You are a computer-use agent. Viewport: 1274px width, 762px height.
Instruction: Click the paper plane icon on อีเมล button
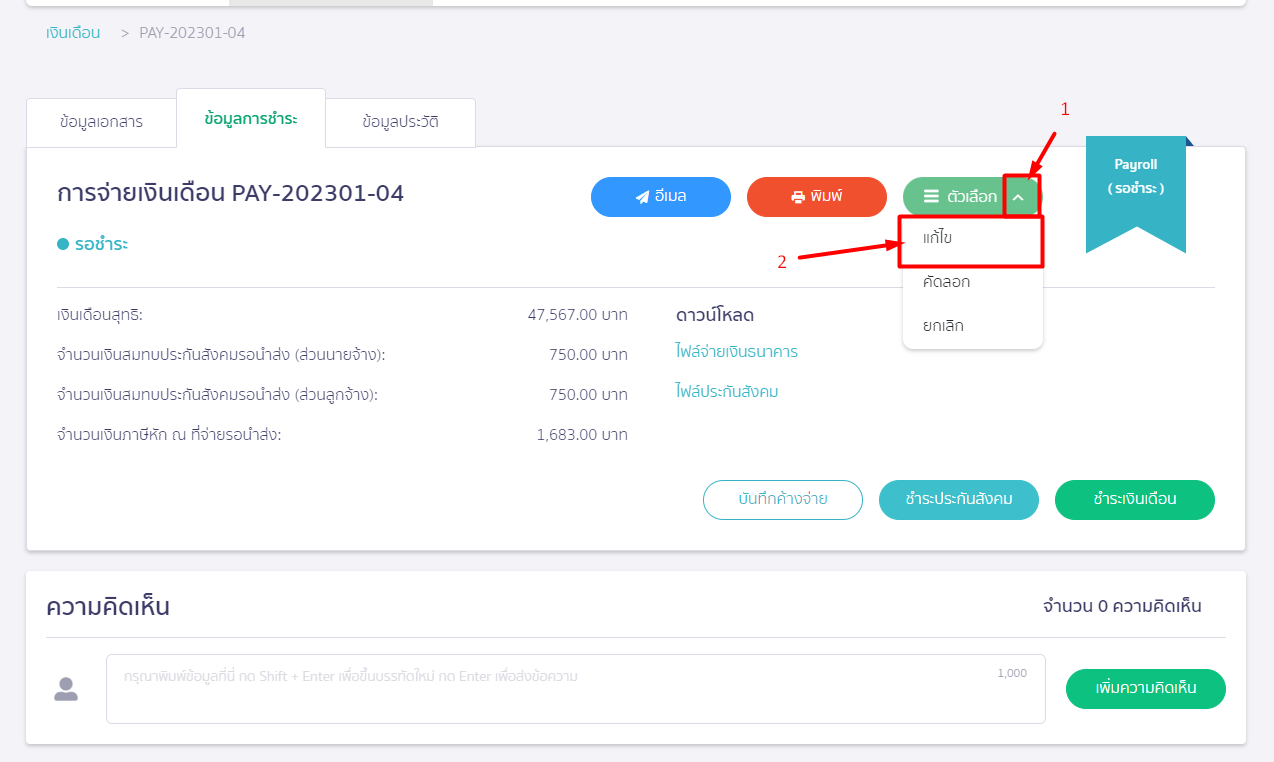click(642, 197)
